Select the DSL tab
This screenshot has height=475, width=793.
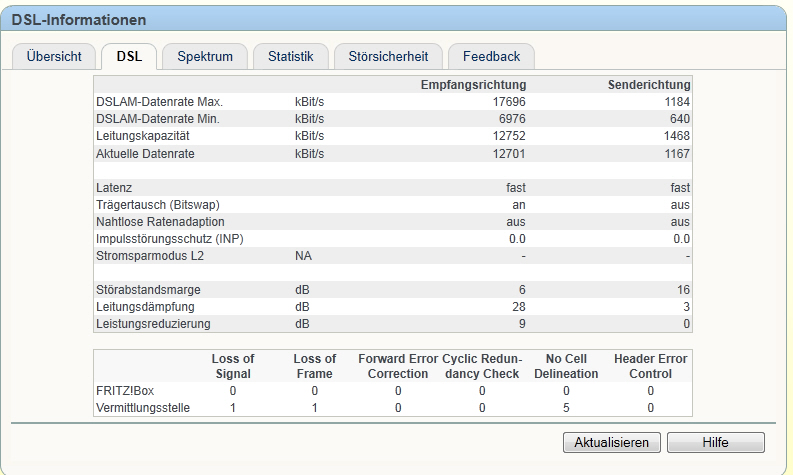(129, 56)
